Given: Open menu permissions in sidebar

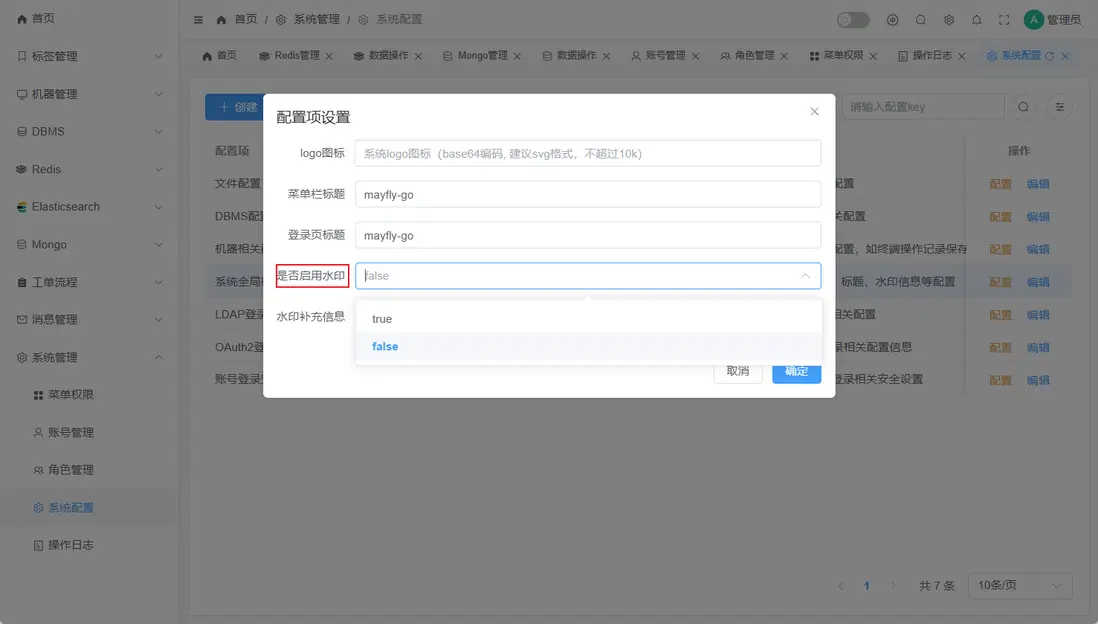Looking at the screenshot, I should 89,395.
